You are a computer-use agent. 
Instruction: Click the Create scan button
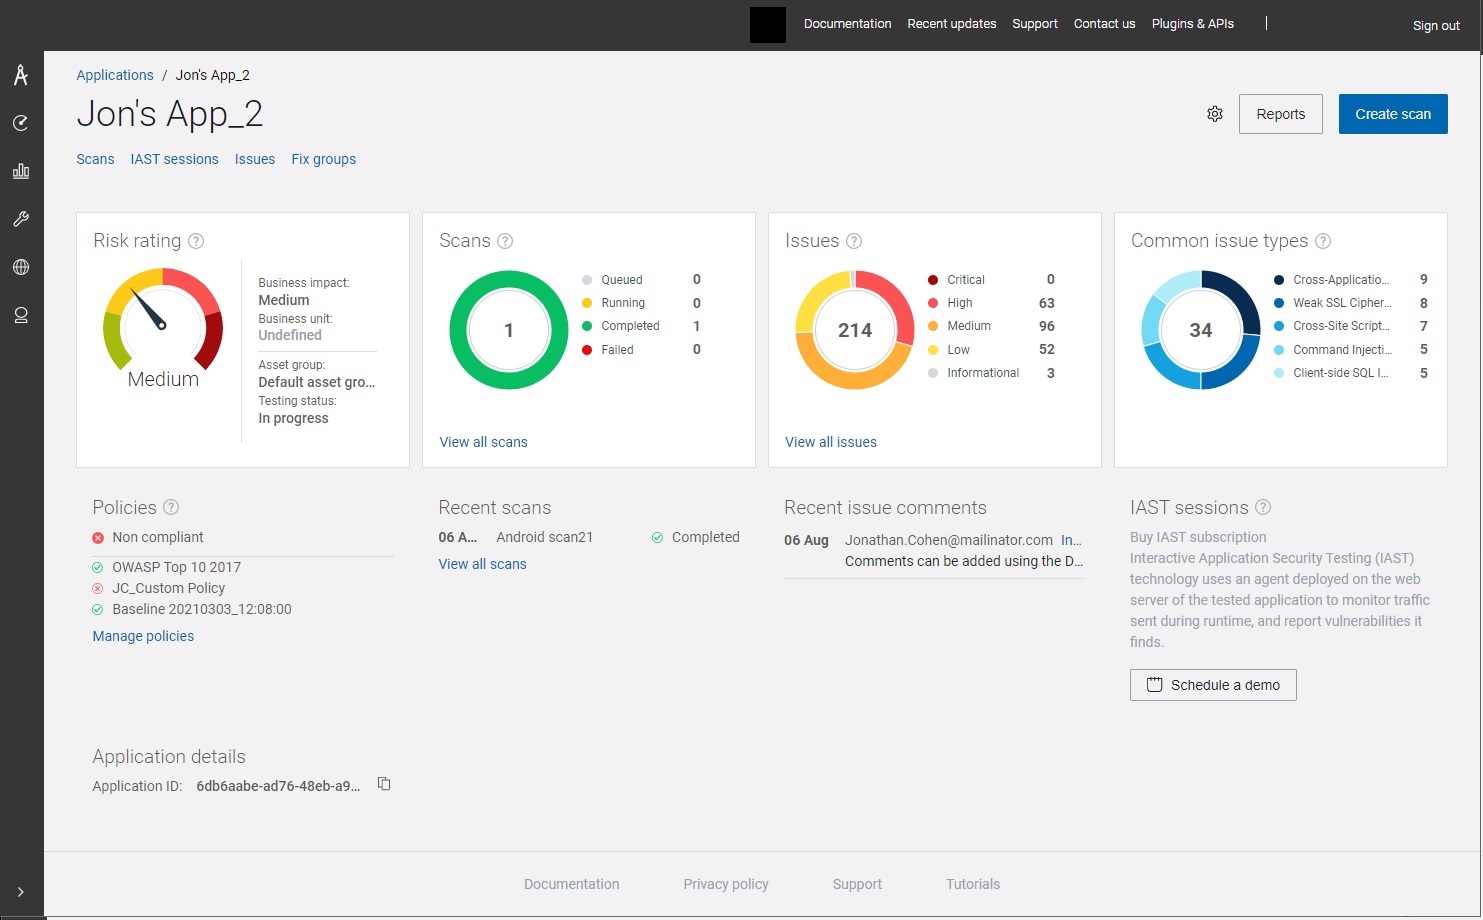tap(1392, 114)
